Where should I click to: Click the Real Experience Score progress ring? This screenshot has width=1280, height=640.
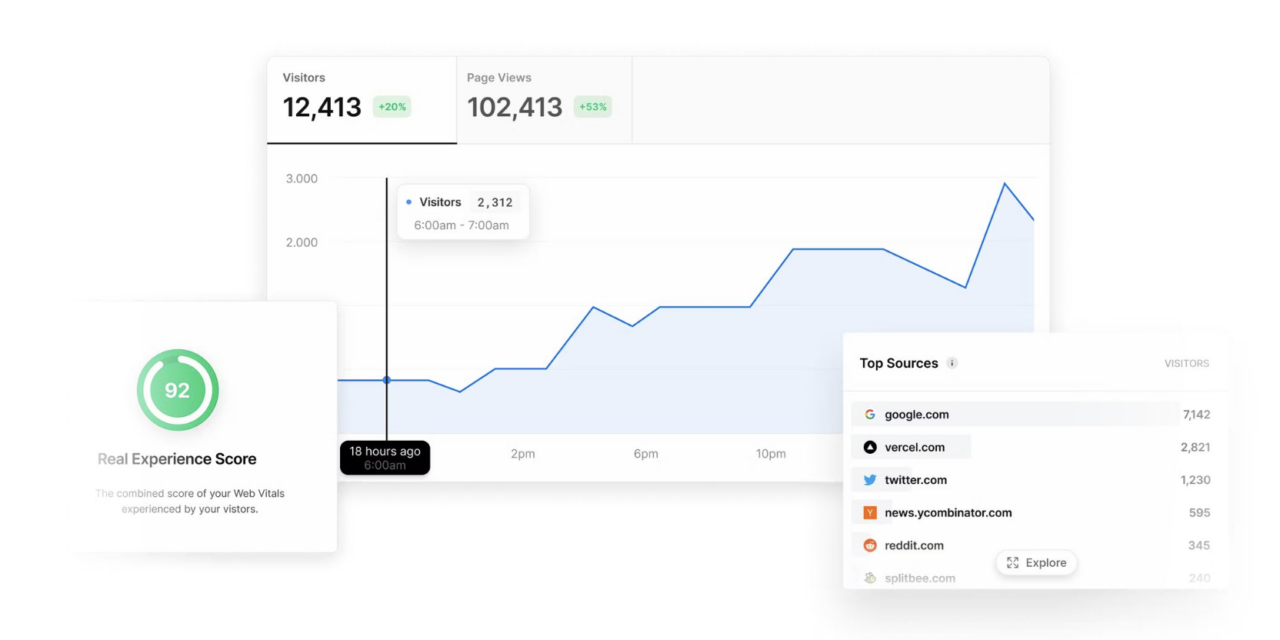tap(177, 390)
